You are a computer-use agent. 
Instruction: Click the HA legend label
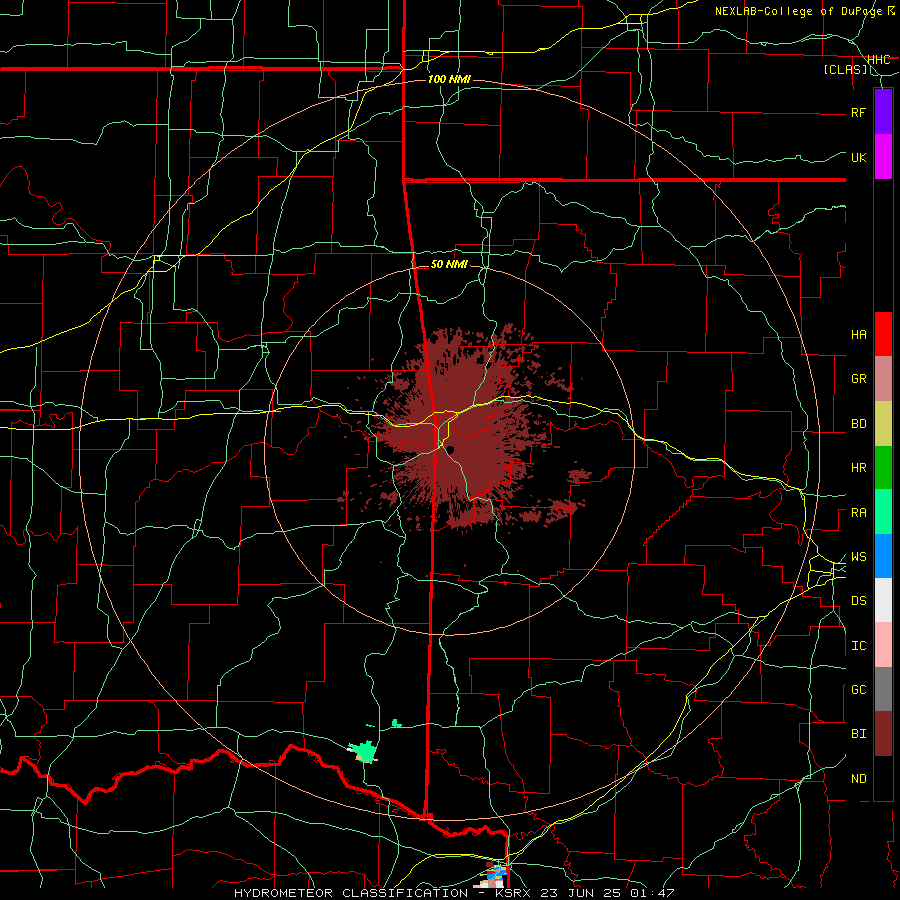[x=858, y=335]
